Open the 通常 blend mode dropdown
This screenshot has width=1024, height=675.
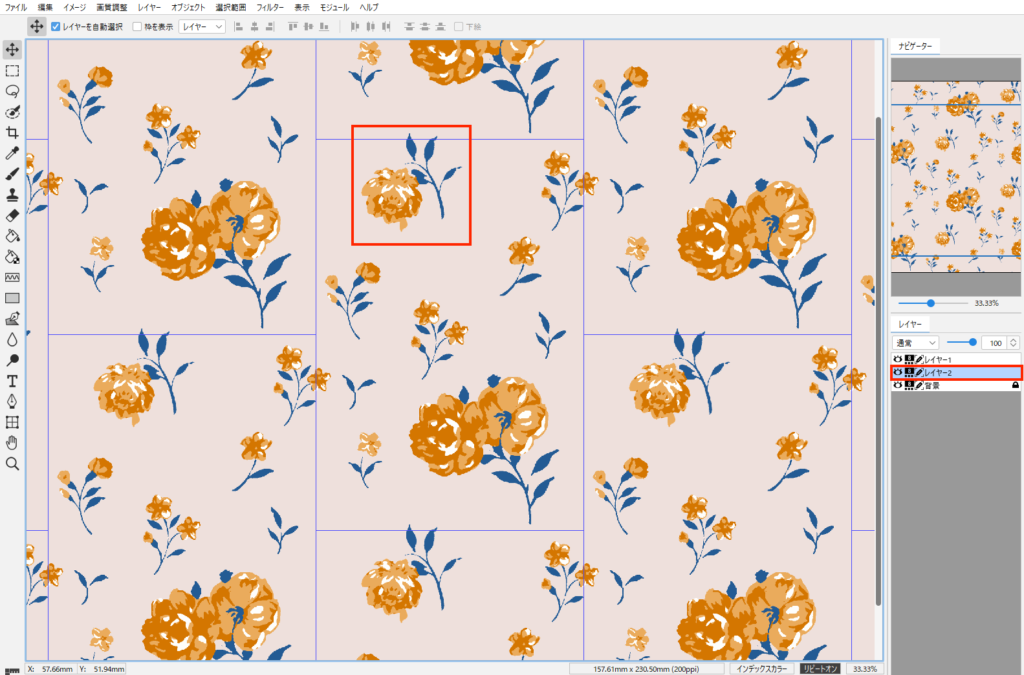[916, 343]
